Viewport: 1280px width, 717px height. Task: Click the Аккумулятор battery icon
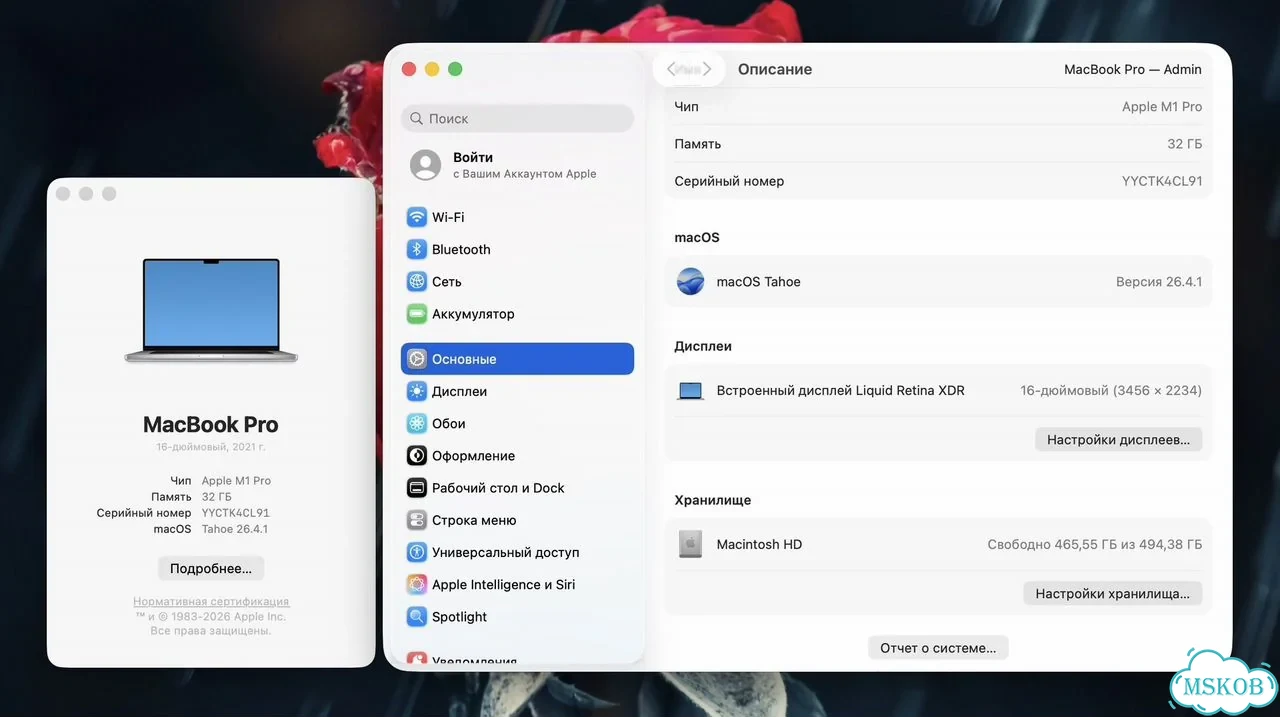point(417,314)
